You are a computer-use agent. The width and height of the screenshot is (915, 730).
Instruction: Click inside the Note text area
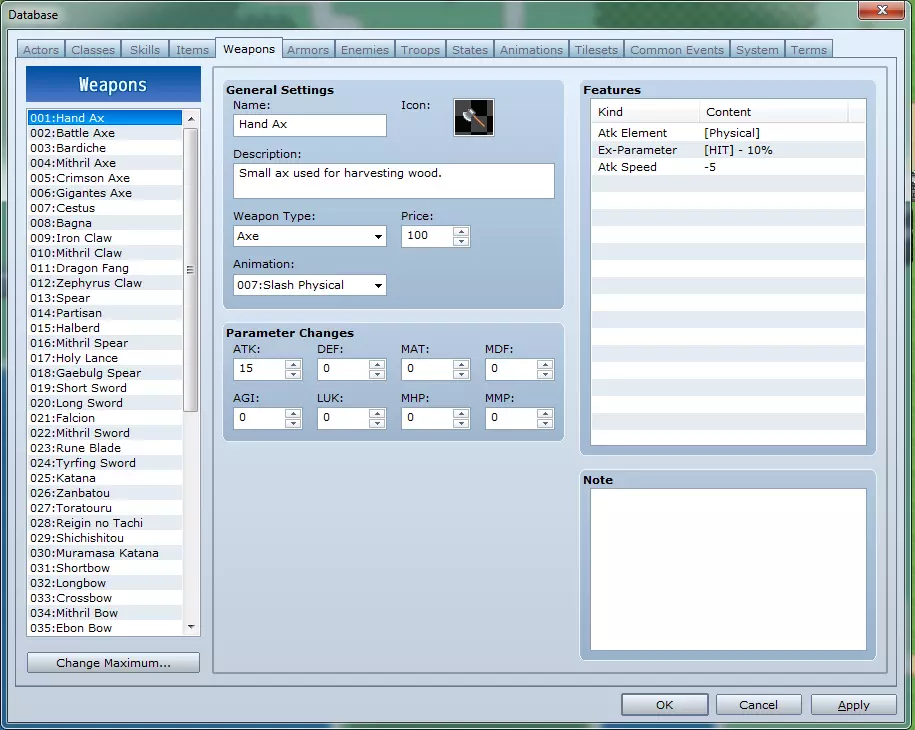[x=727, y=569]
